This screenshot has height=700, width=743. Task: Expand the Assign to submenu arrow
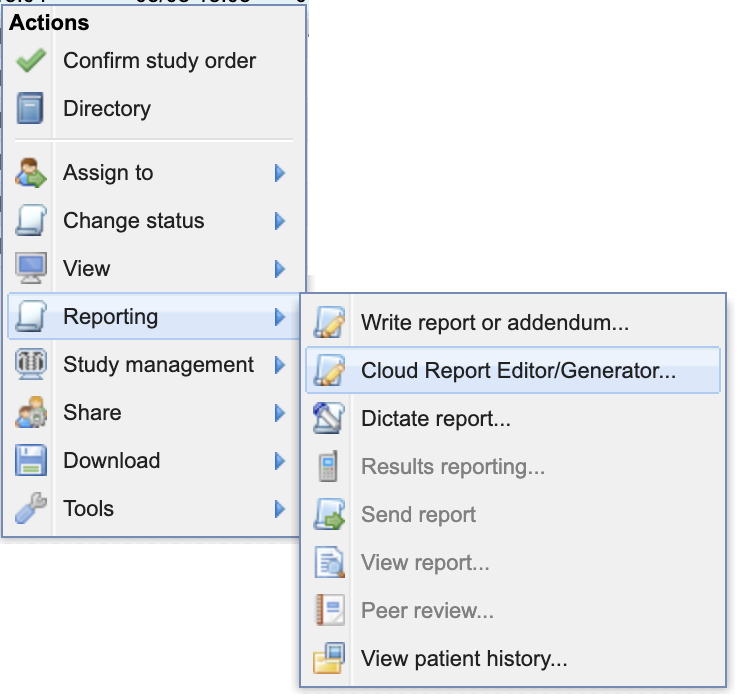coord(280,173)
